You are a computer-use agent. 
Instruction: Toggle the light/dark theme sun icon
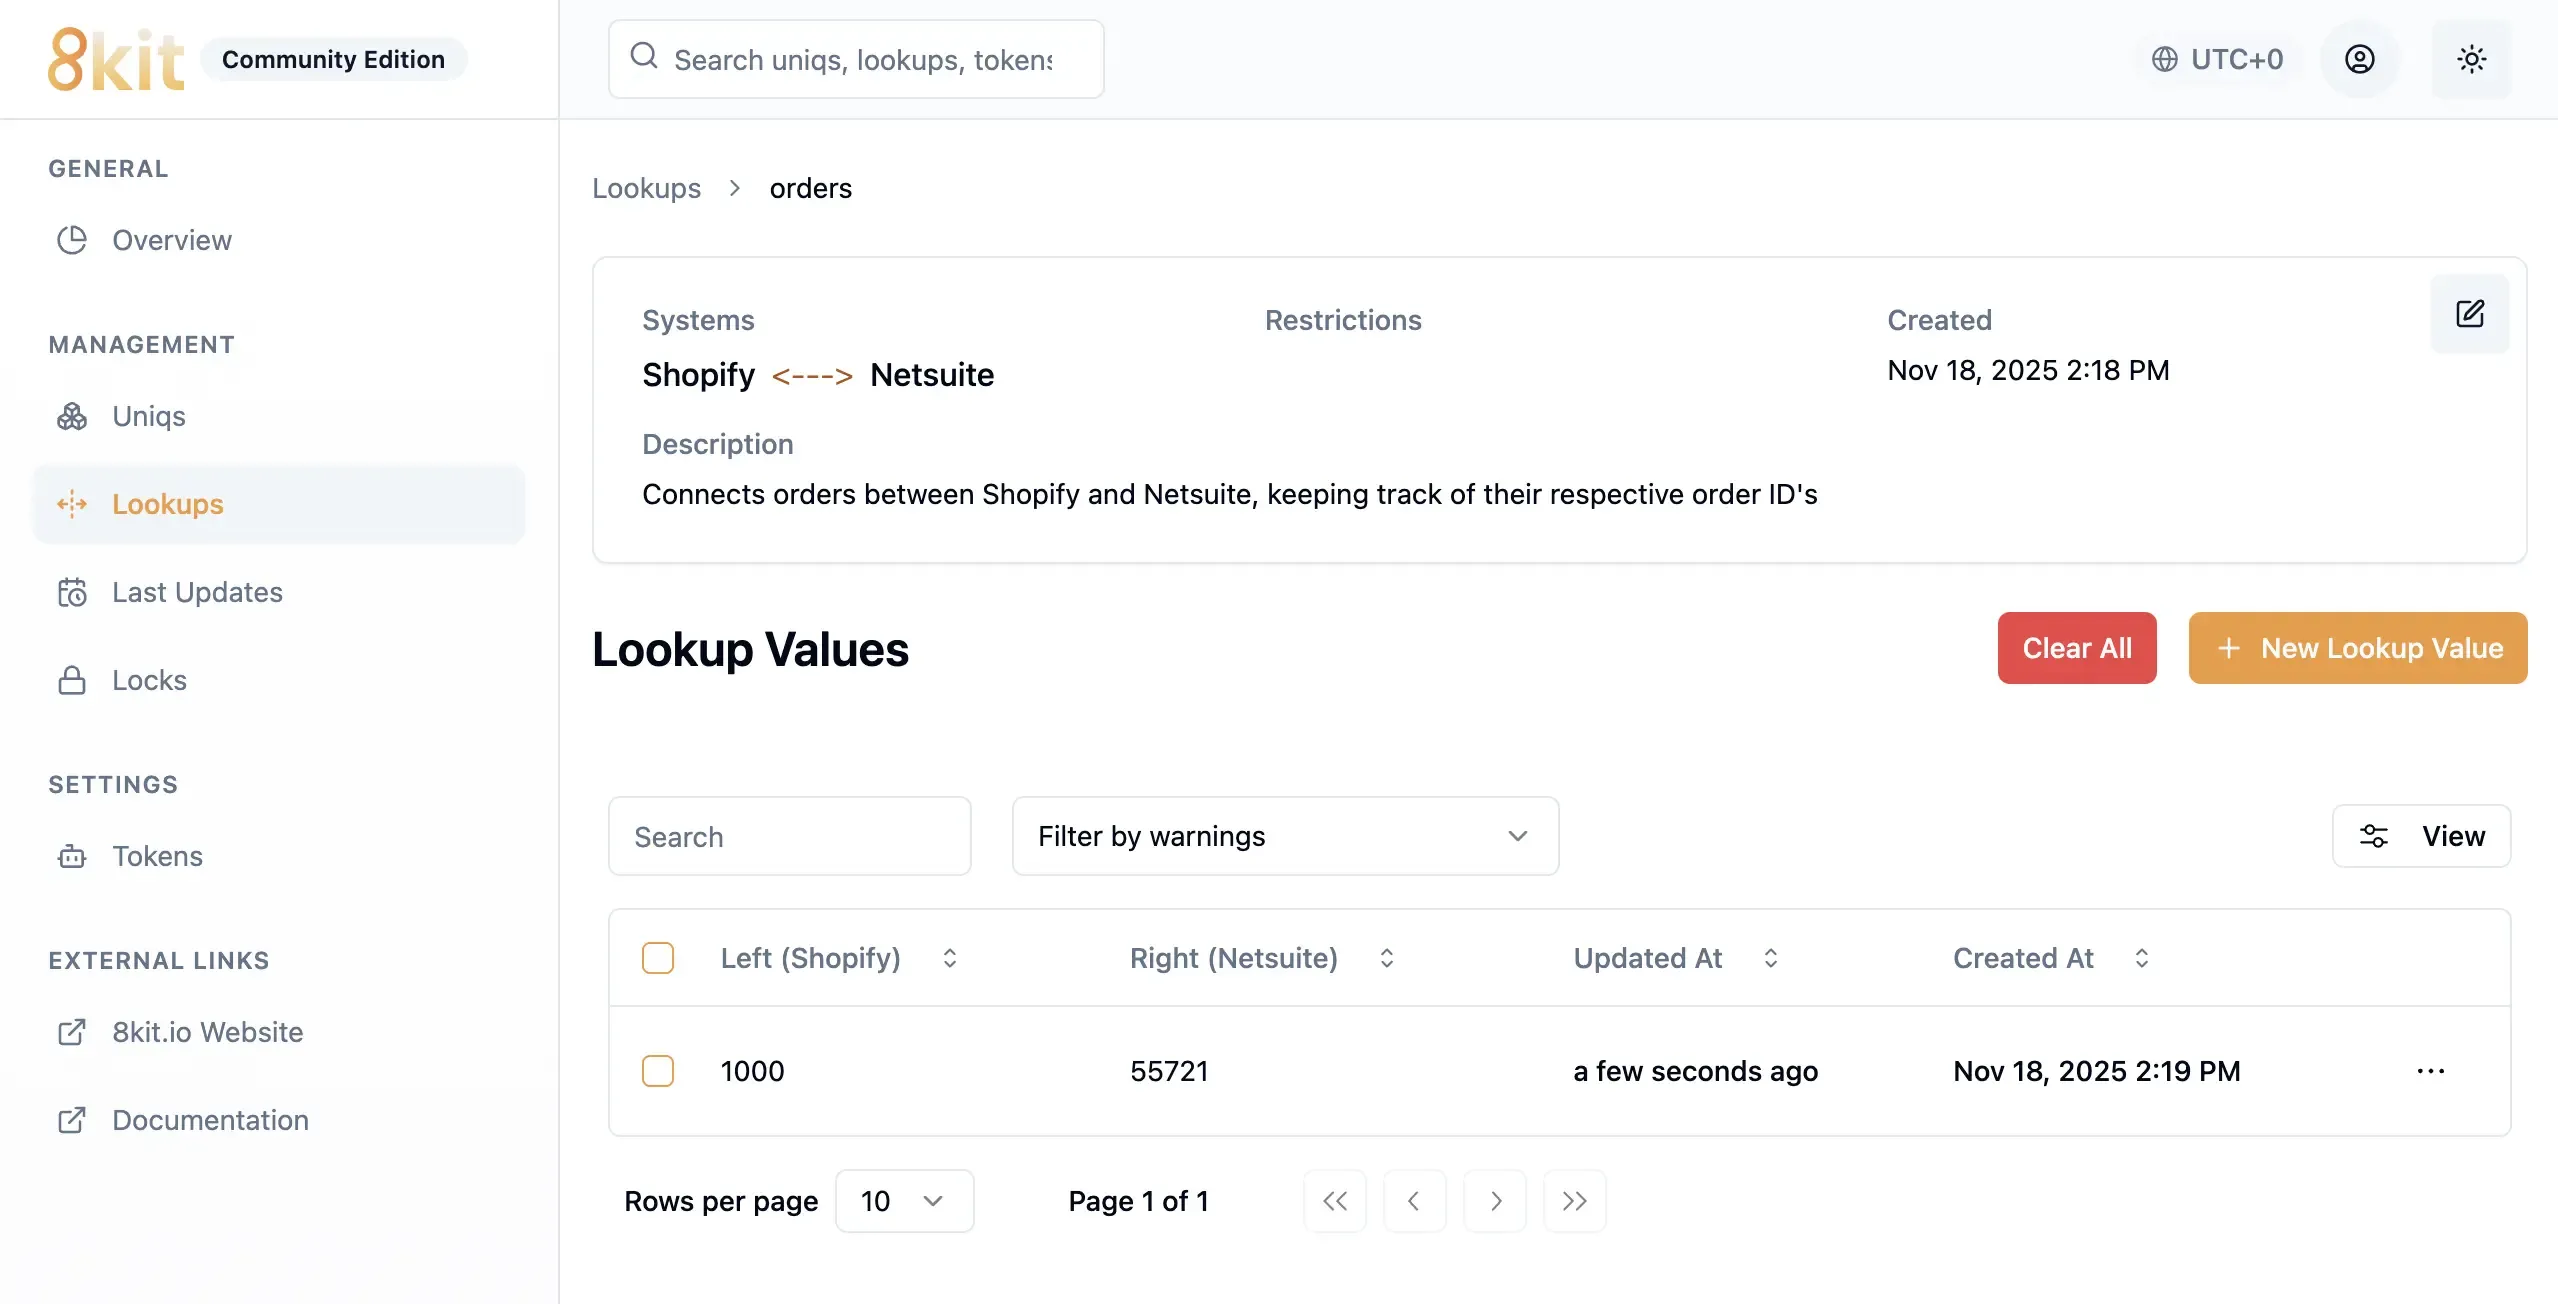click(x=2471, y=59)
